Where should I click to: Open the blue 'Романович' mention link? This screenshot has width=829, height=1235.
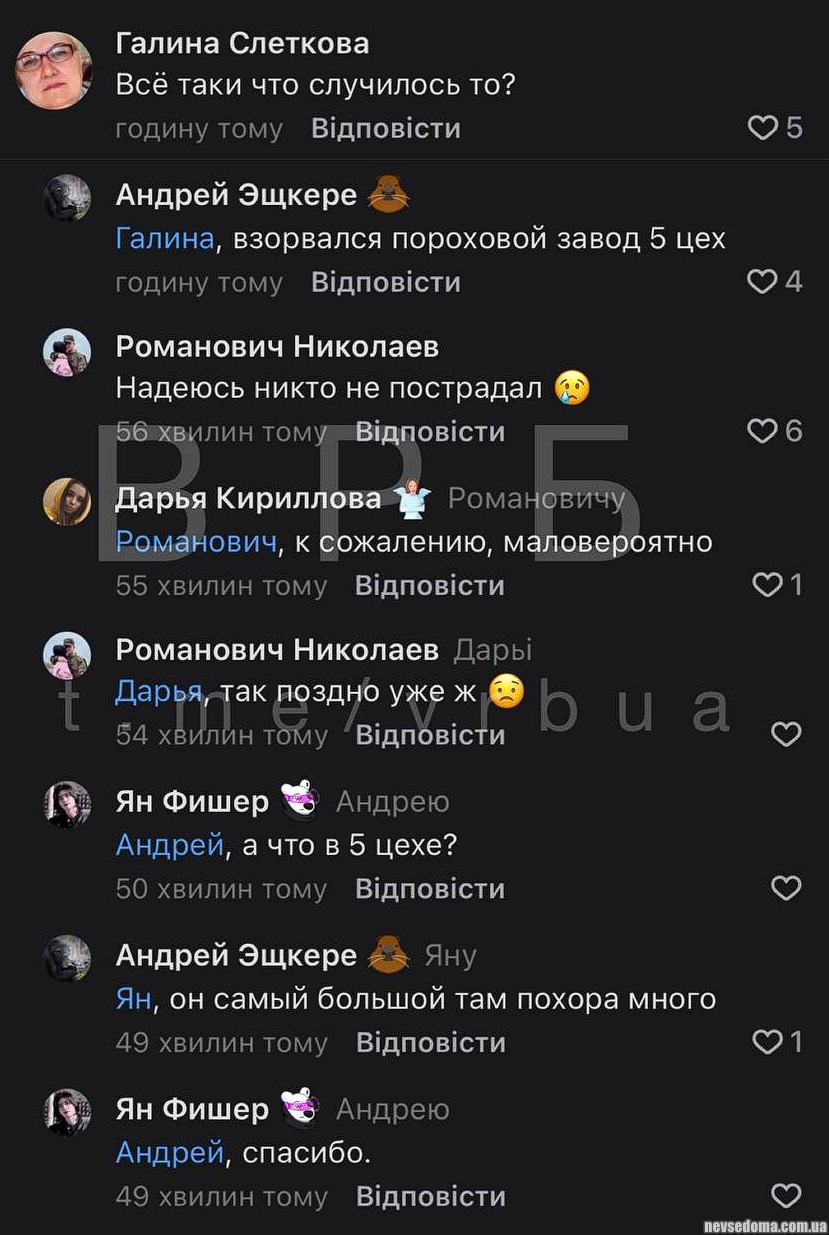click(195, 542)
